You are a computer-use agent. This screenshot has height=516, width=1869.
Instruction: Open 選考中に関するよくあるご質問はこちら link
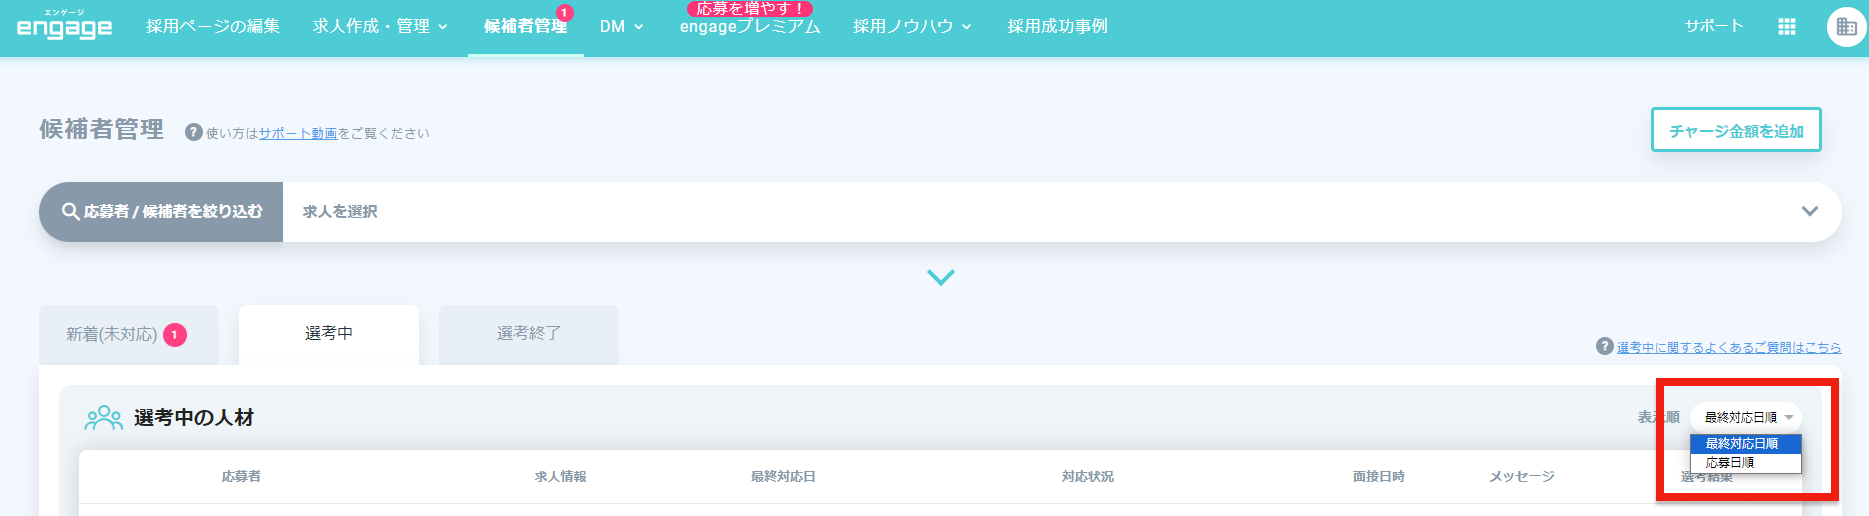tap(1729, 347)
